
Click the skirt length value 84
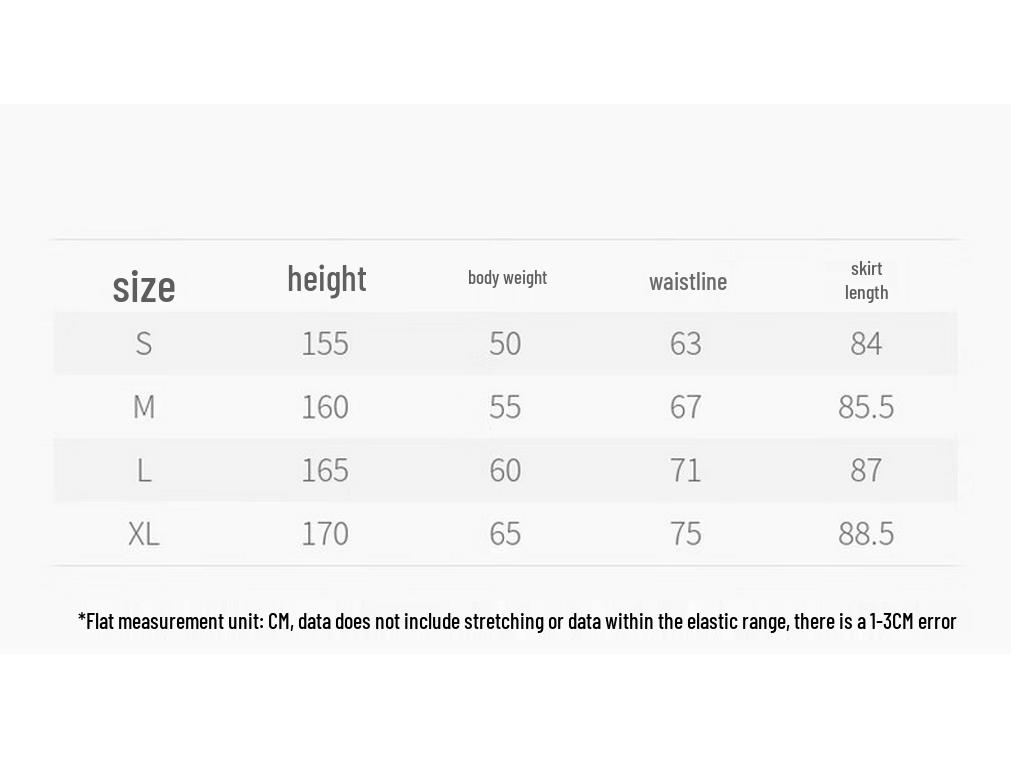[x=866, y=343]
